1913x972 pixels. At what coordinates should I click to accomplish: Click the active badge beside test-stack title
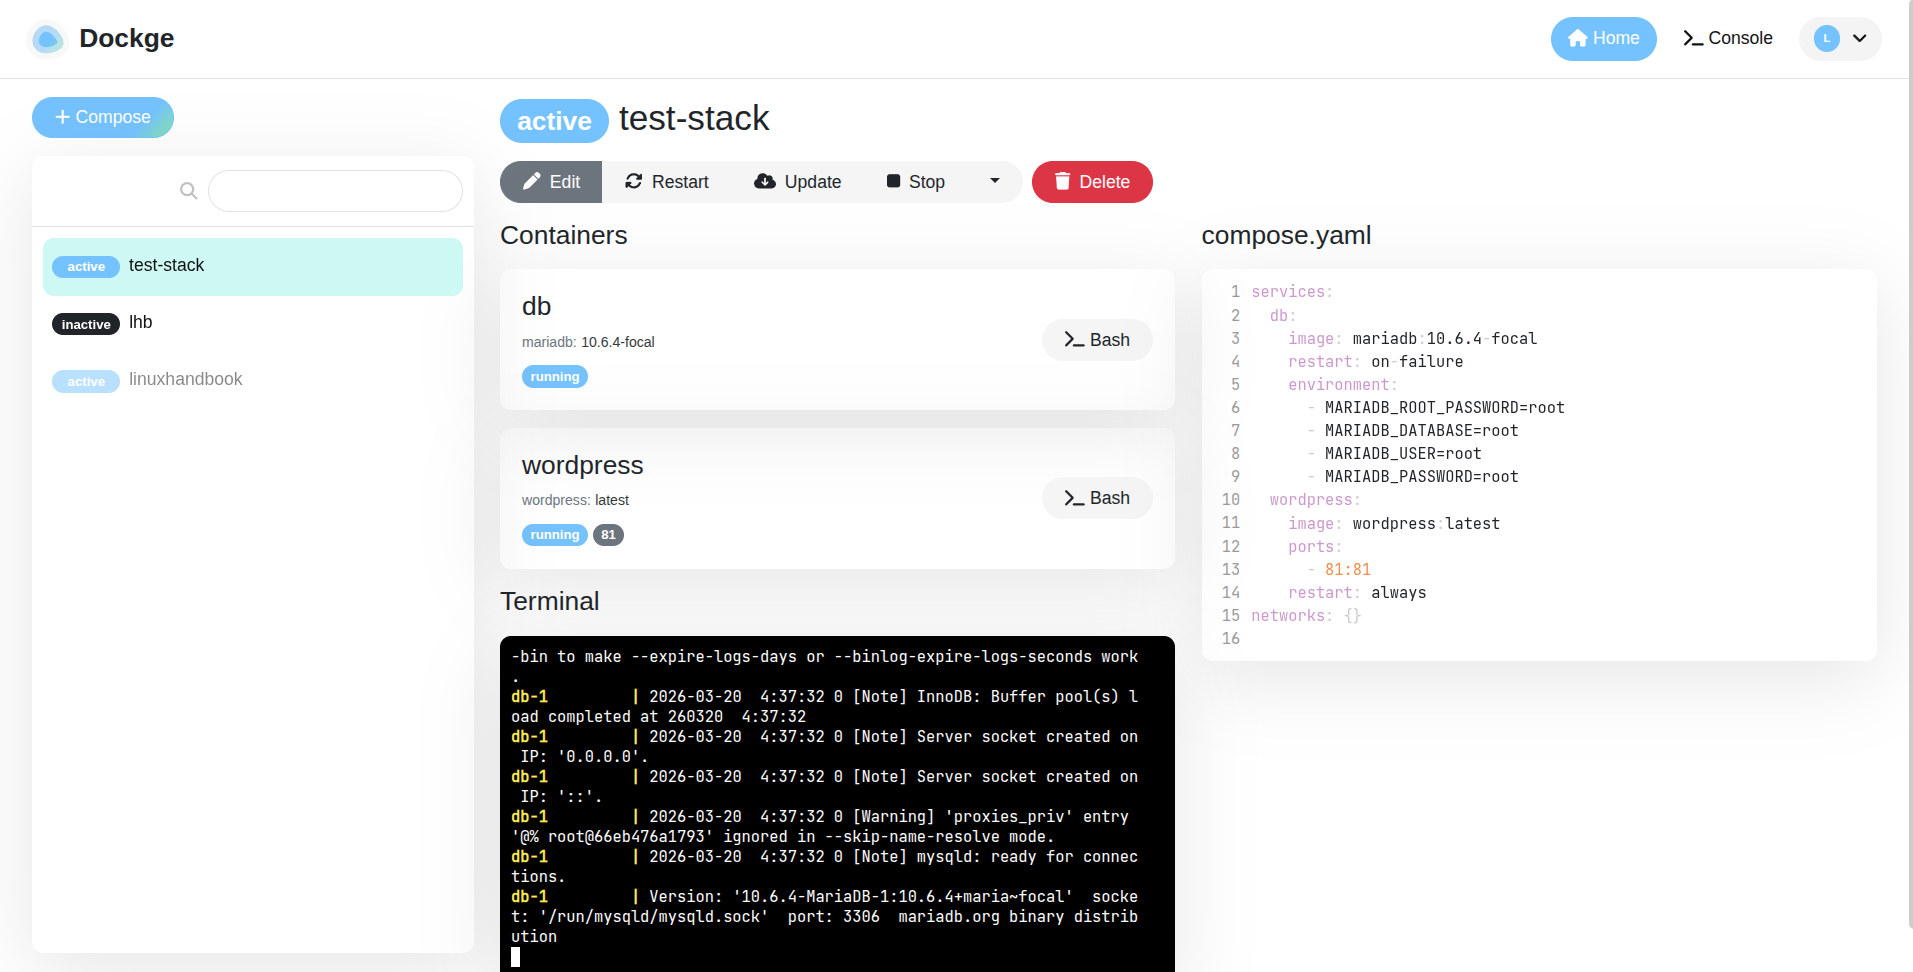(x=553, y=120)
